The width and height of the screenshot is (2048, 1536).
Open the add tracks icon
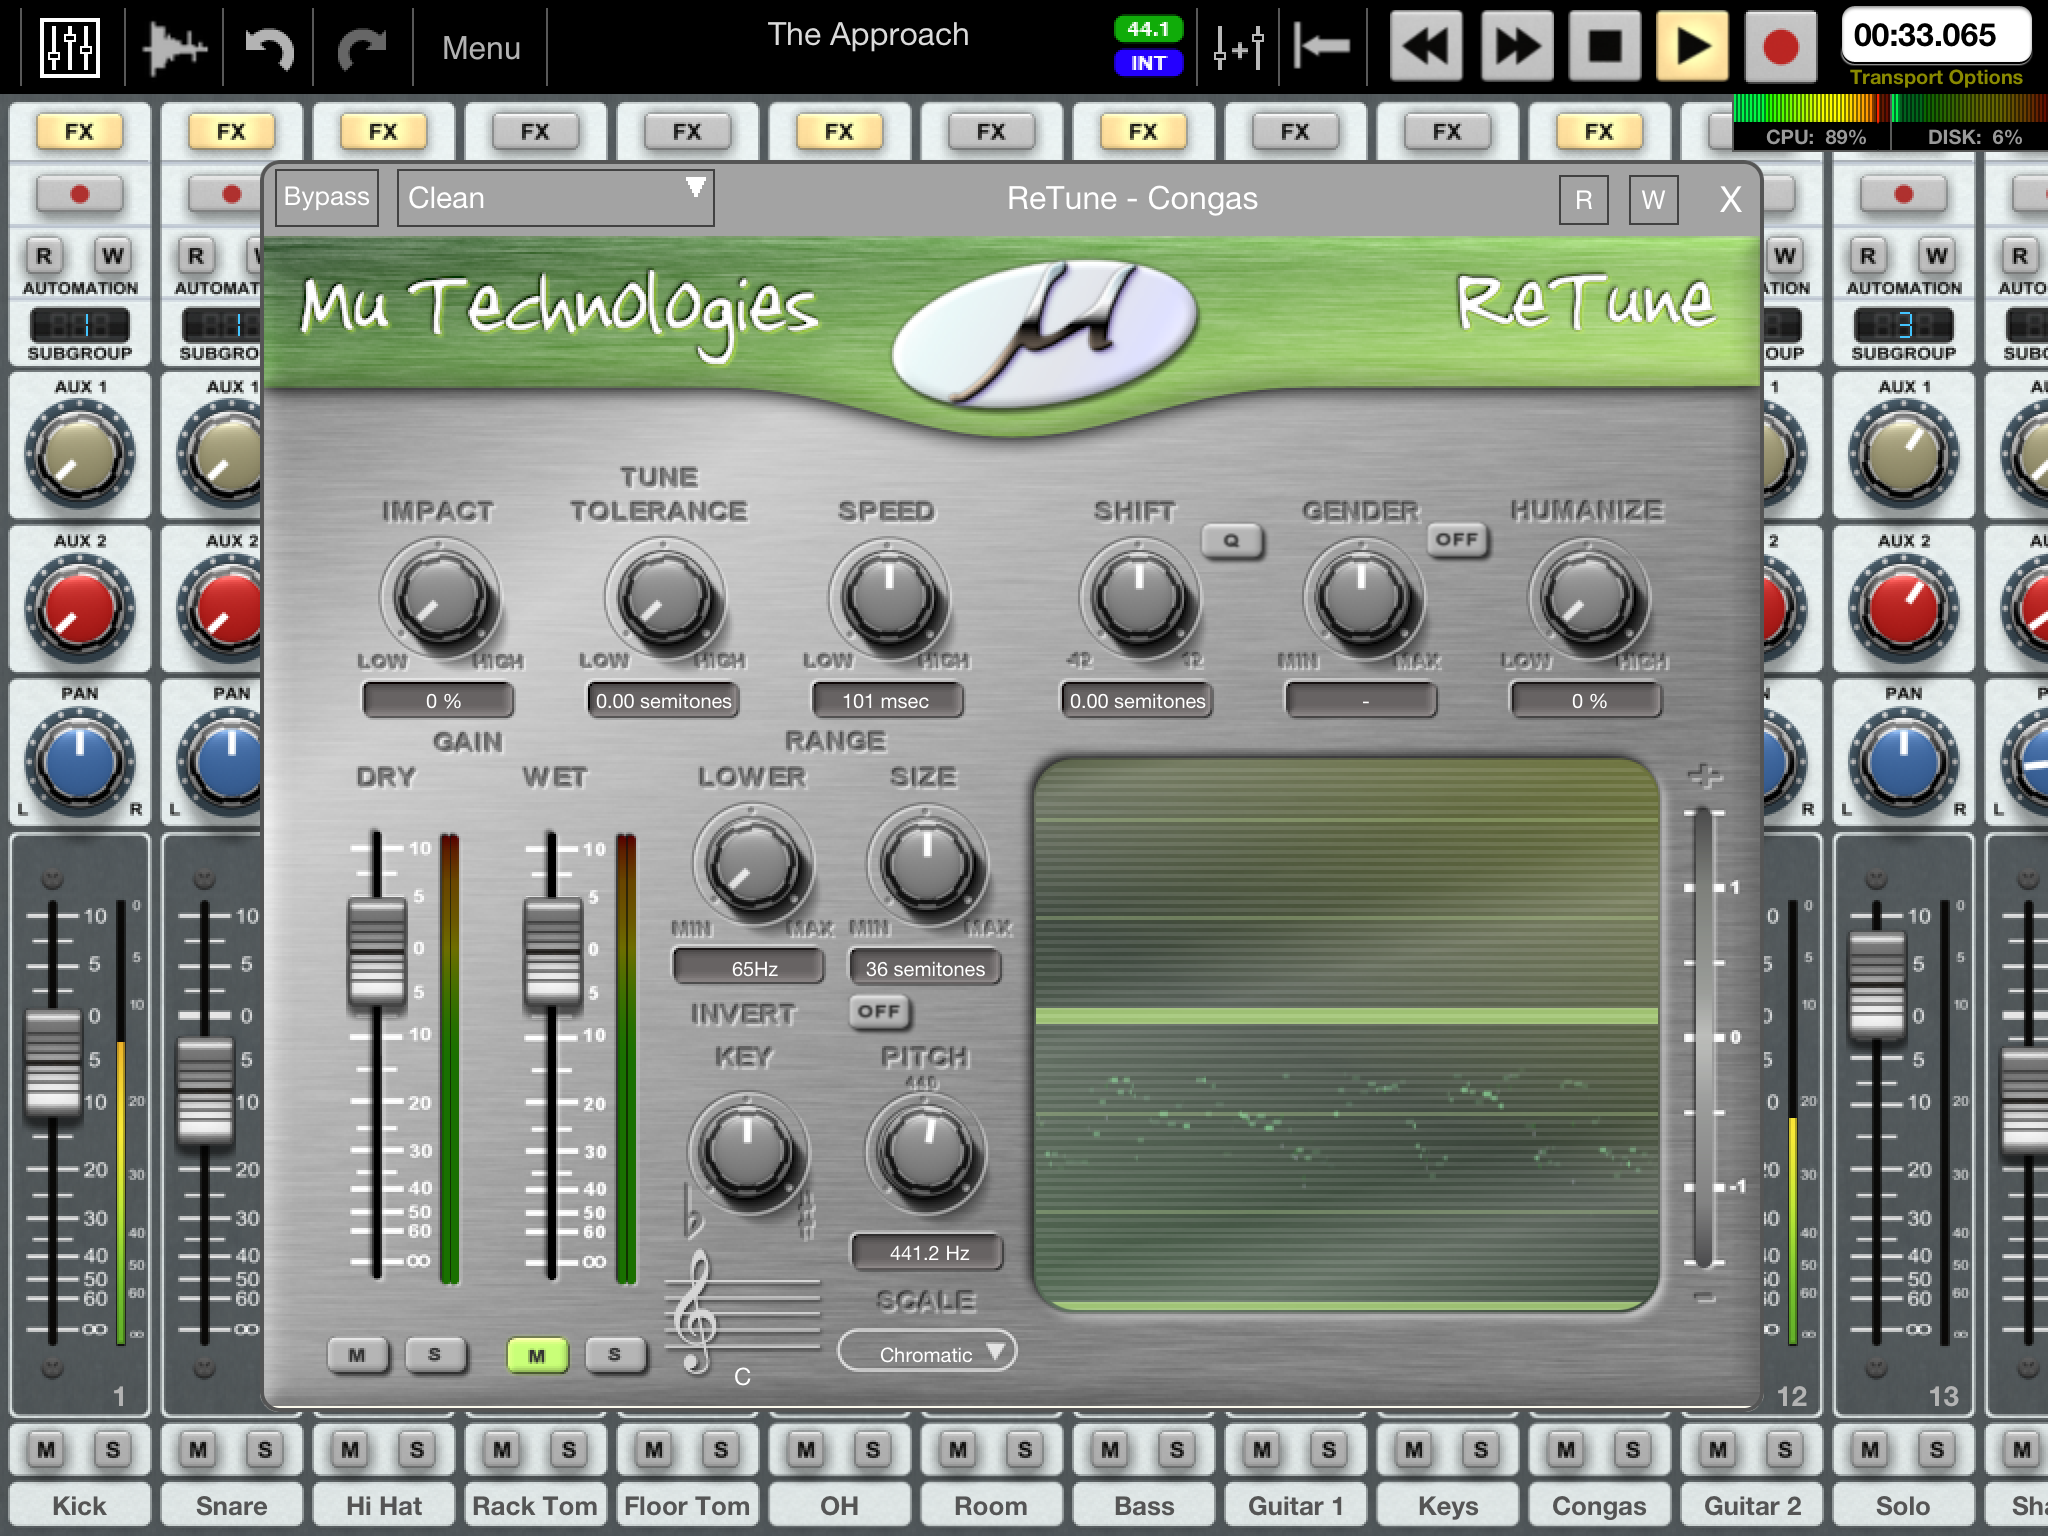(1238, 47)
